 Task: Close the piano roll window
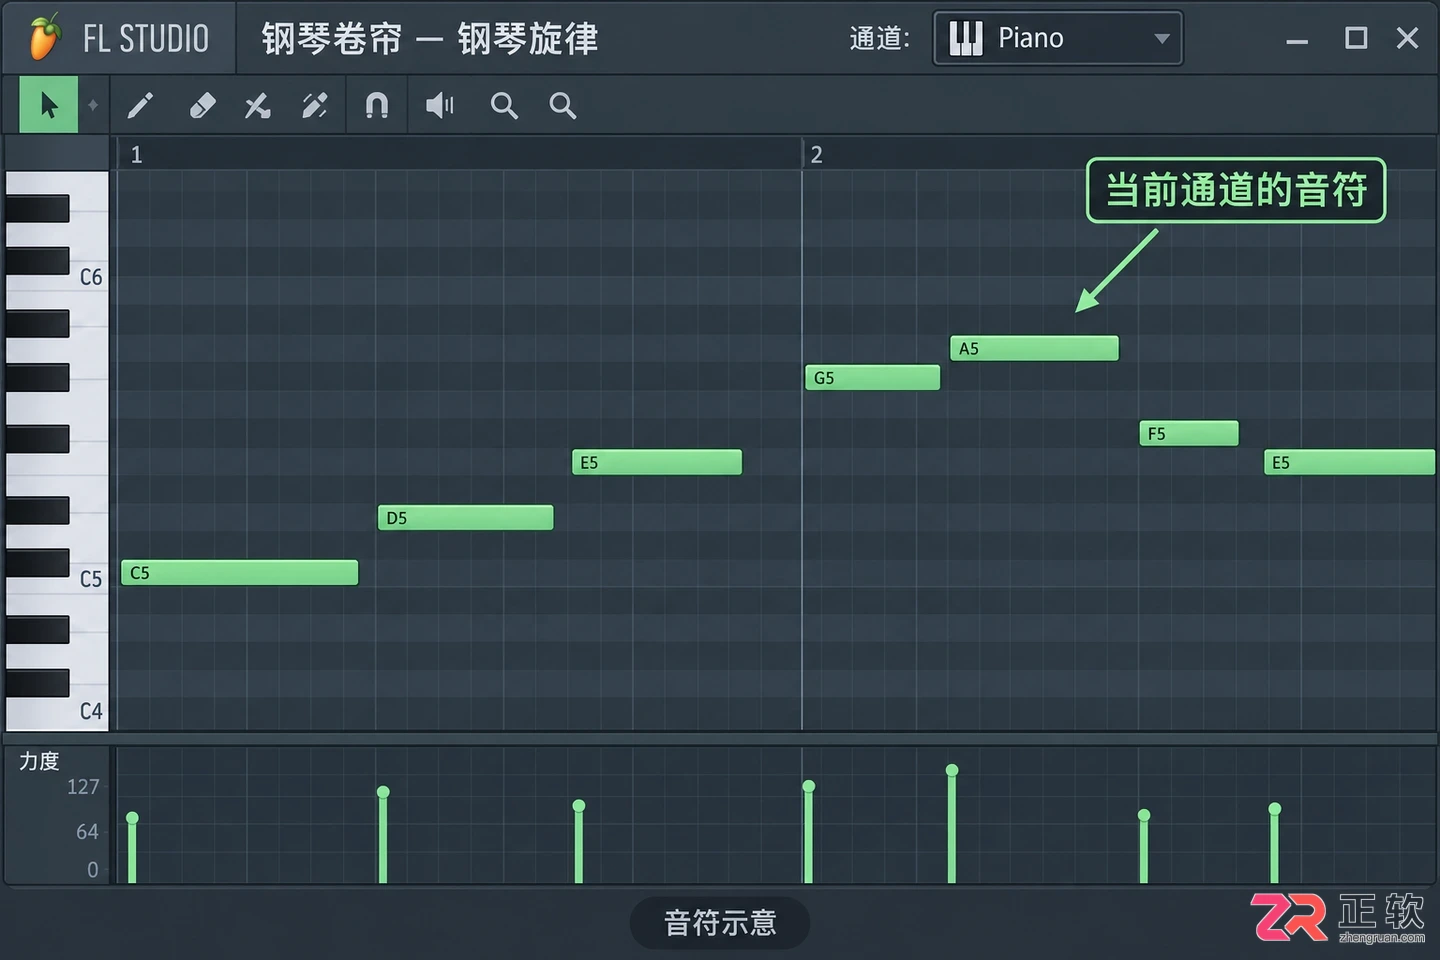(x=1408, y=38)
